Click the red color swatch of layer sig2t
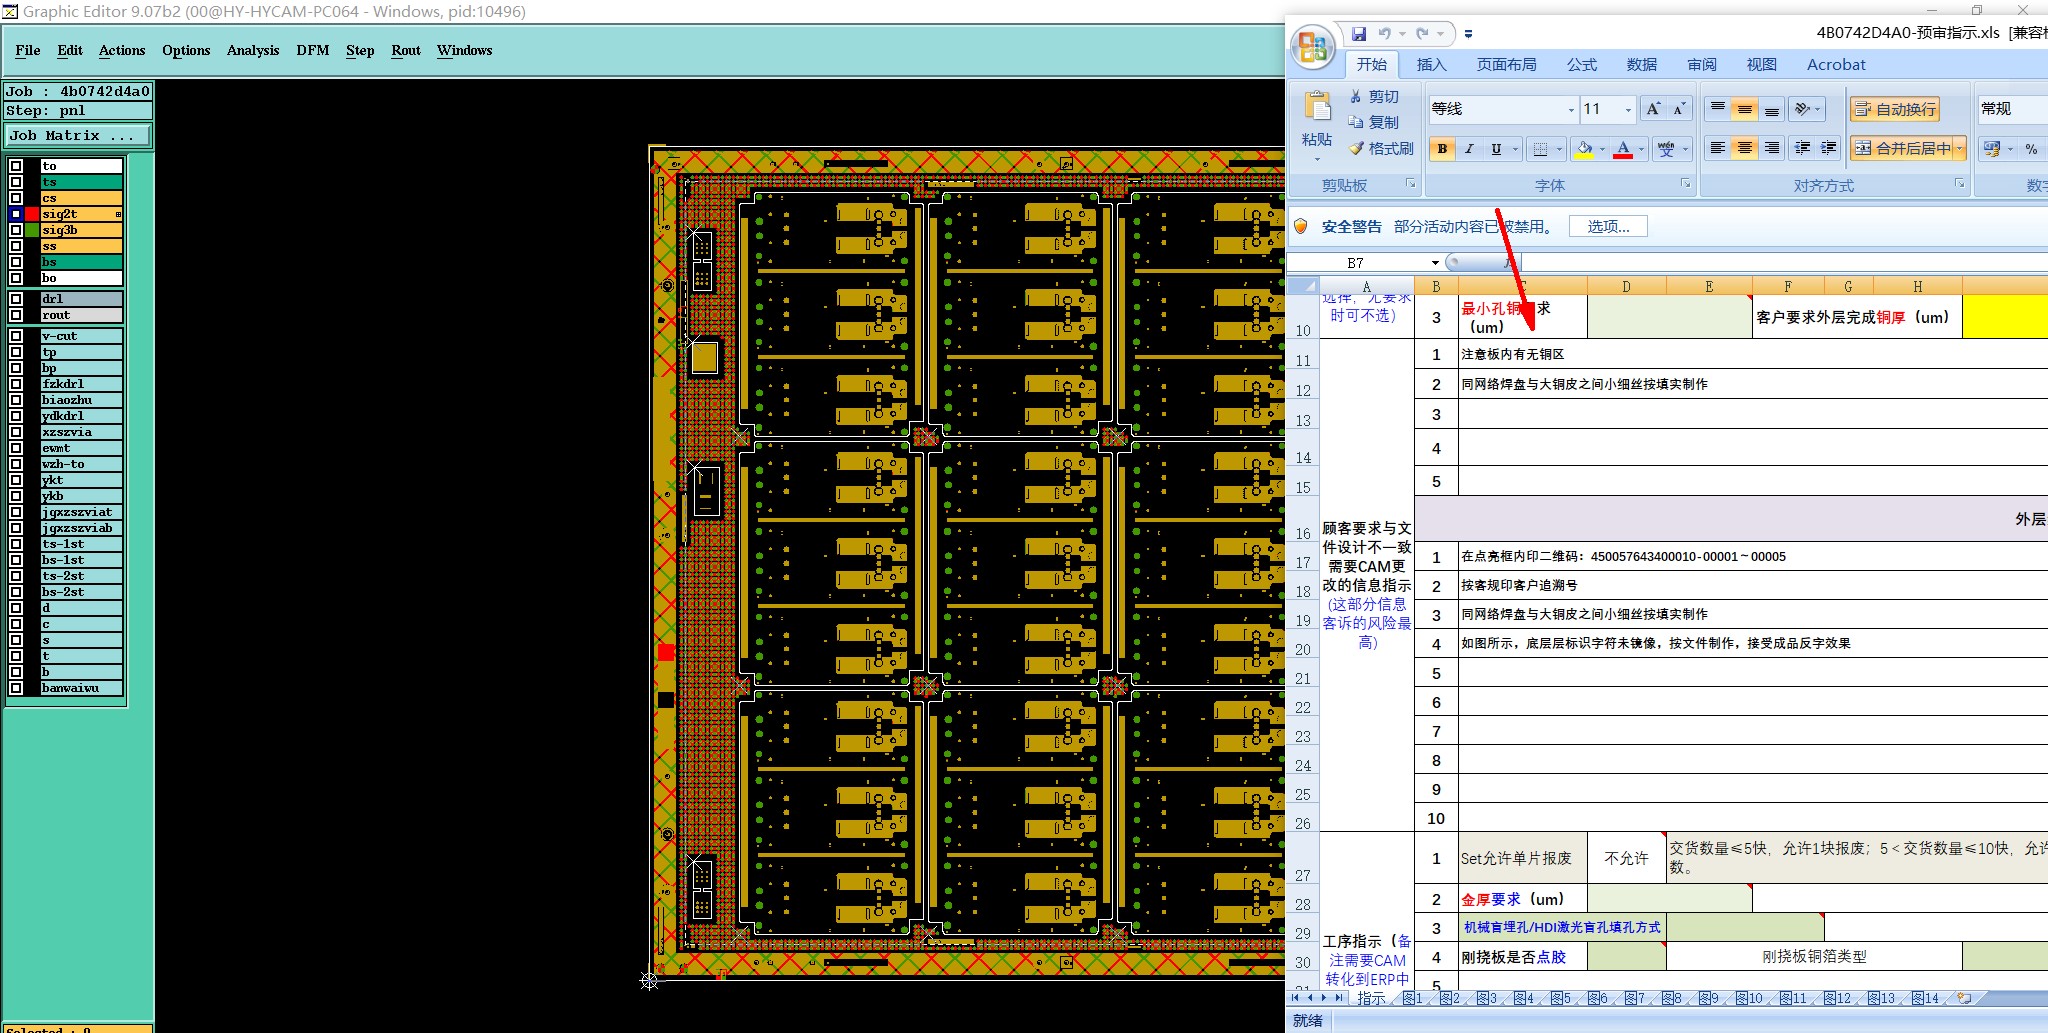 32,214
